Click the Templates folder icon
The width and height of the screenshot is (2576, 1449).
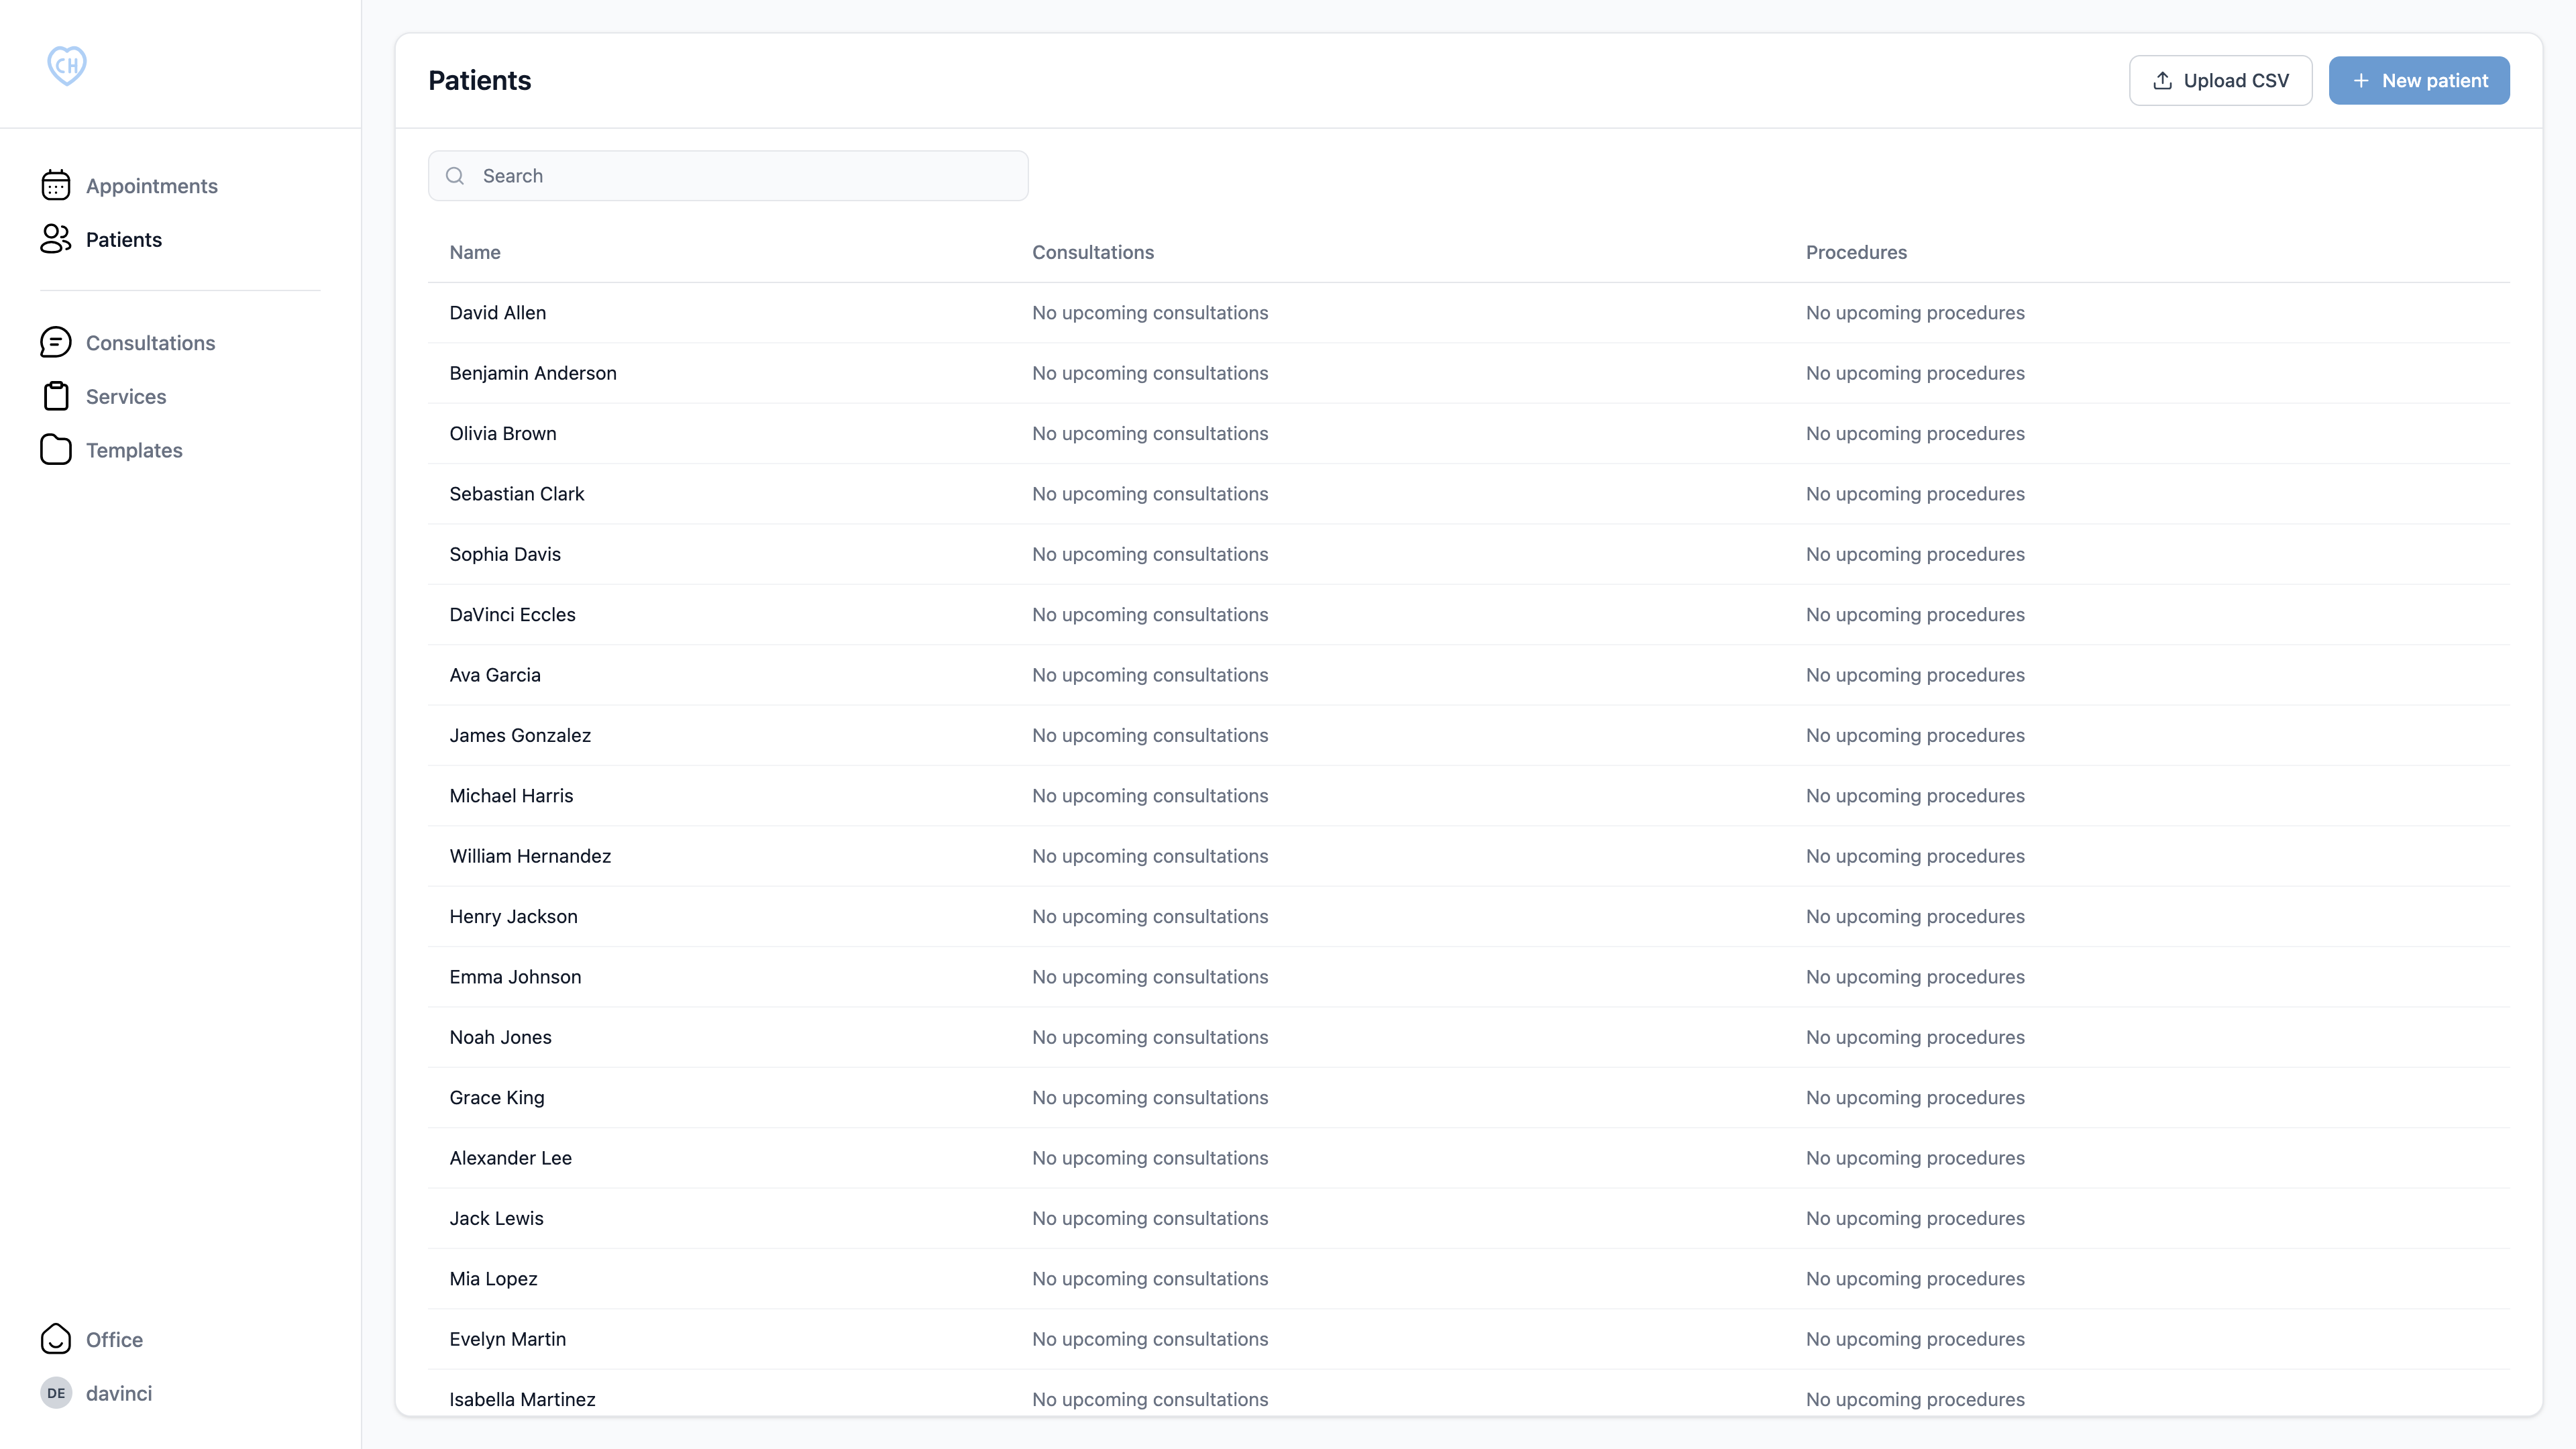tap(56, 450)
